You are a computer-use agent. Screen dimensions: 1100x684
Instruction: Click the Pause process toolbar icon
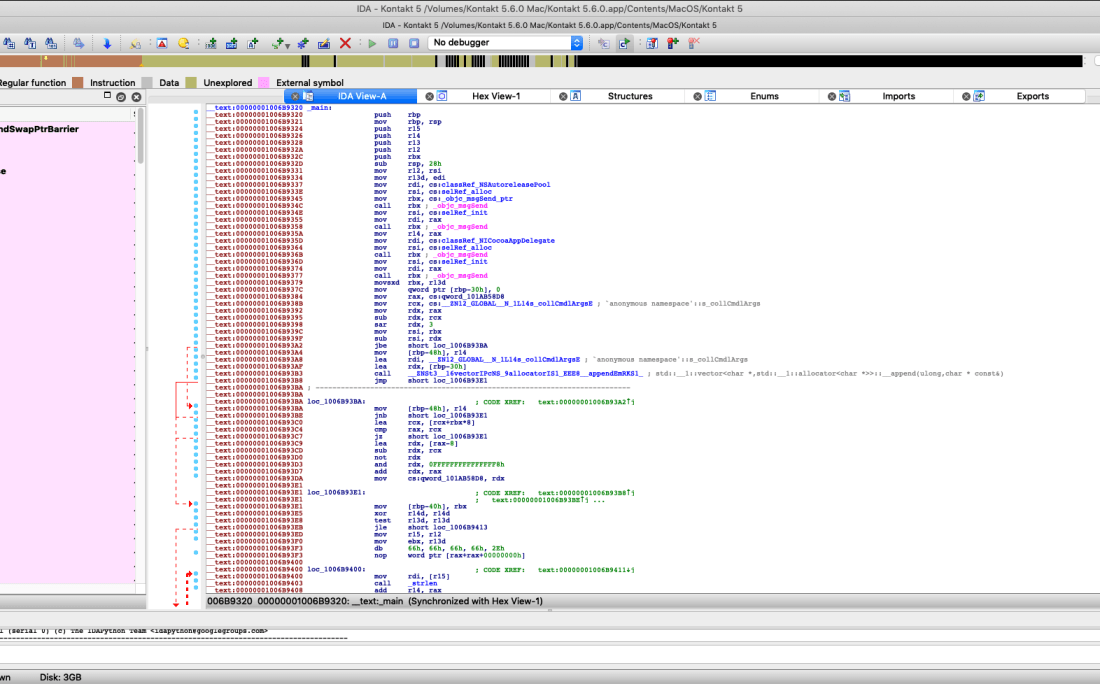click(393, 43)
